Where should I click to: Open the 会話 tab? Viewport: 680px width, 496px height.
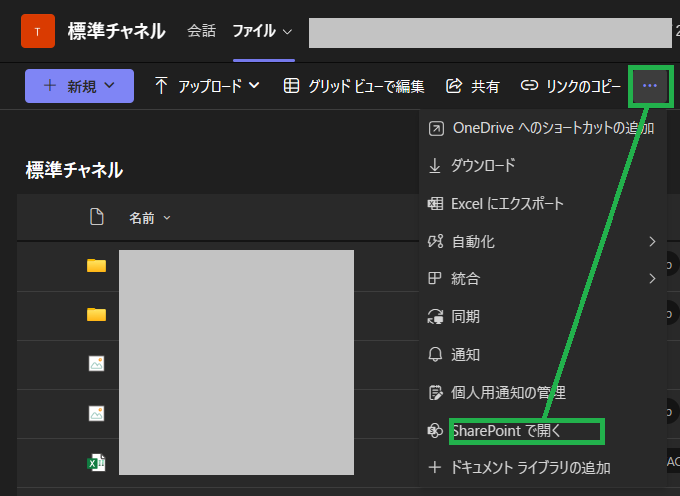(x=201, y=31)
